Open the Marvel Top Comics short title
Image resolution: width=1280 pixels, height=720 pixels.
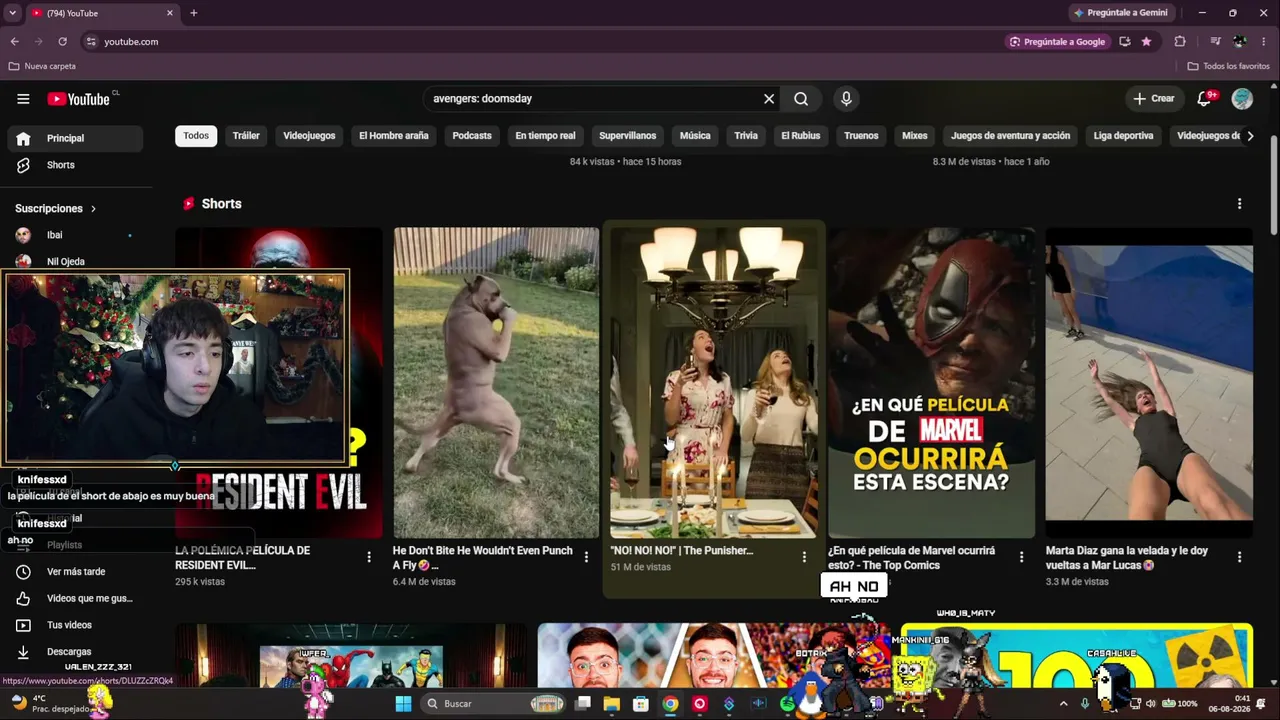pyautogui.click(x=912, y=558)
